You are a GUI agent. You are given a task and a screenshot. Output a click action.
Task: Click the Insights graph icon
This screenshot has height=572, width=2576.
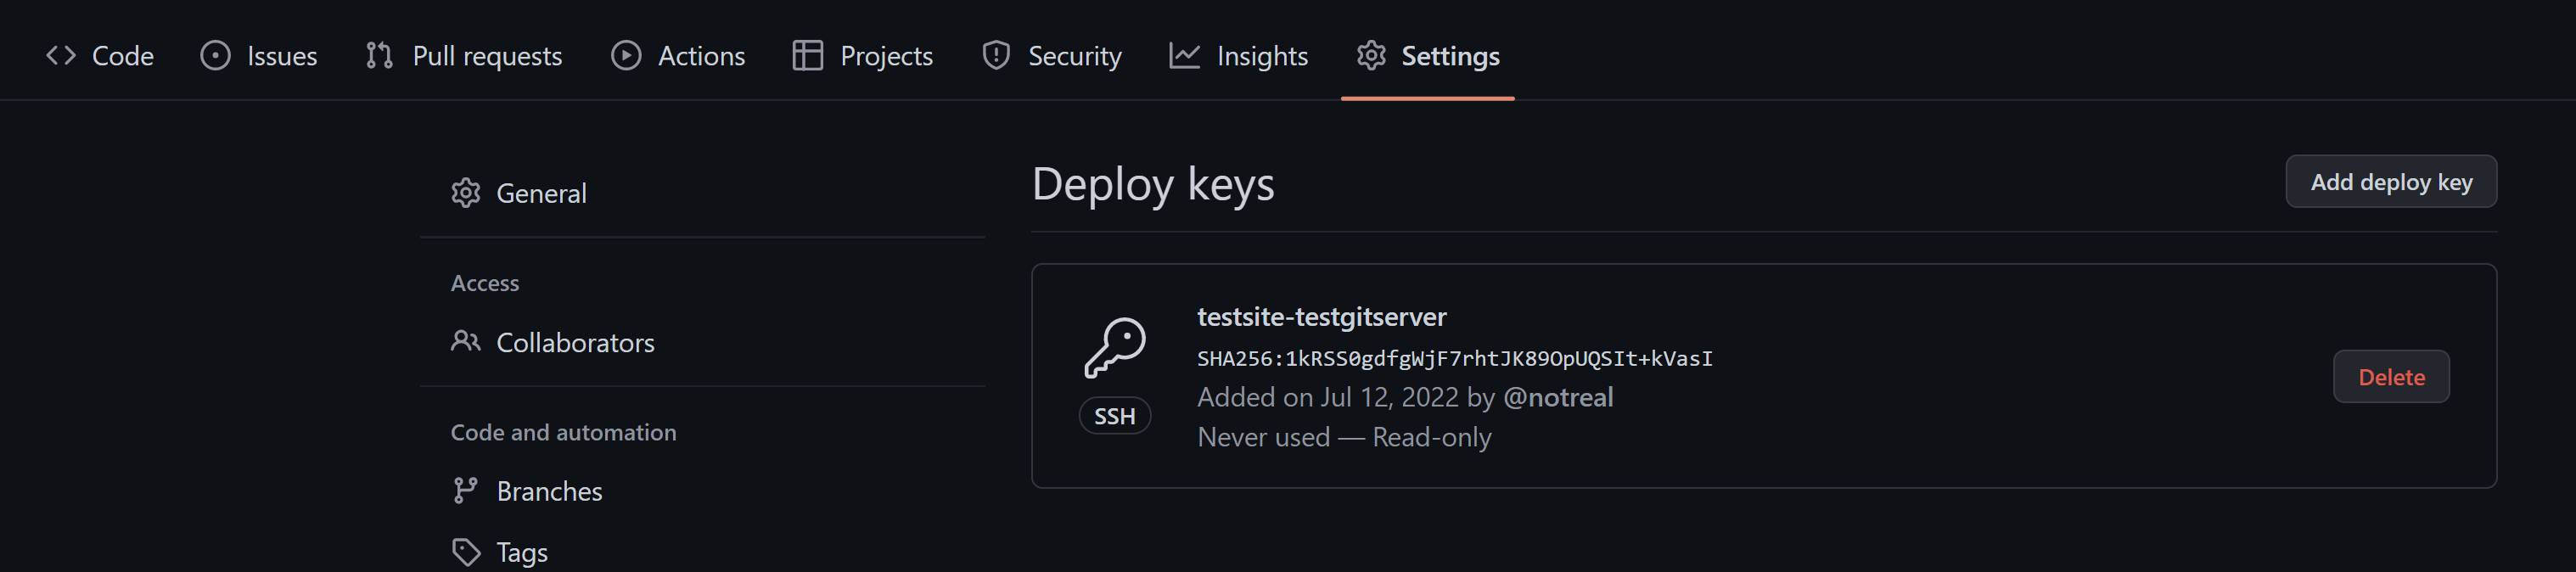[x=1185, y=56]
